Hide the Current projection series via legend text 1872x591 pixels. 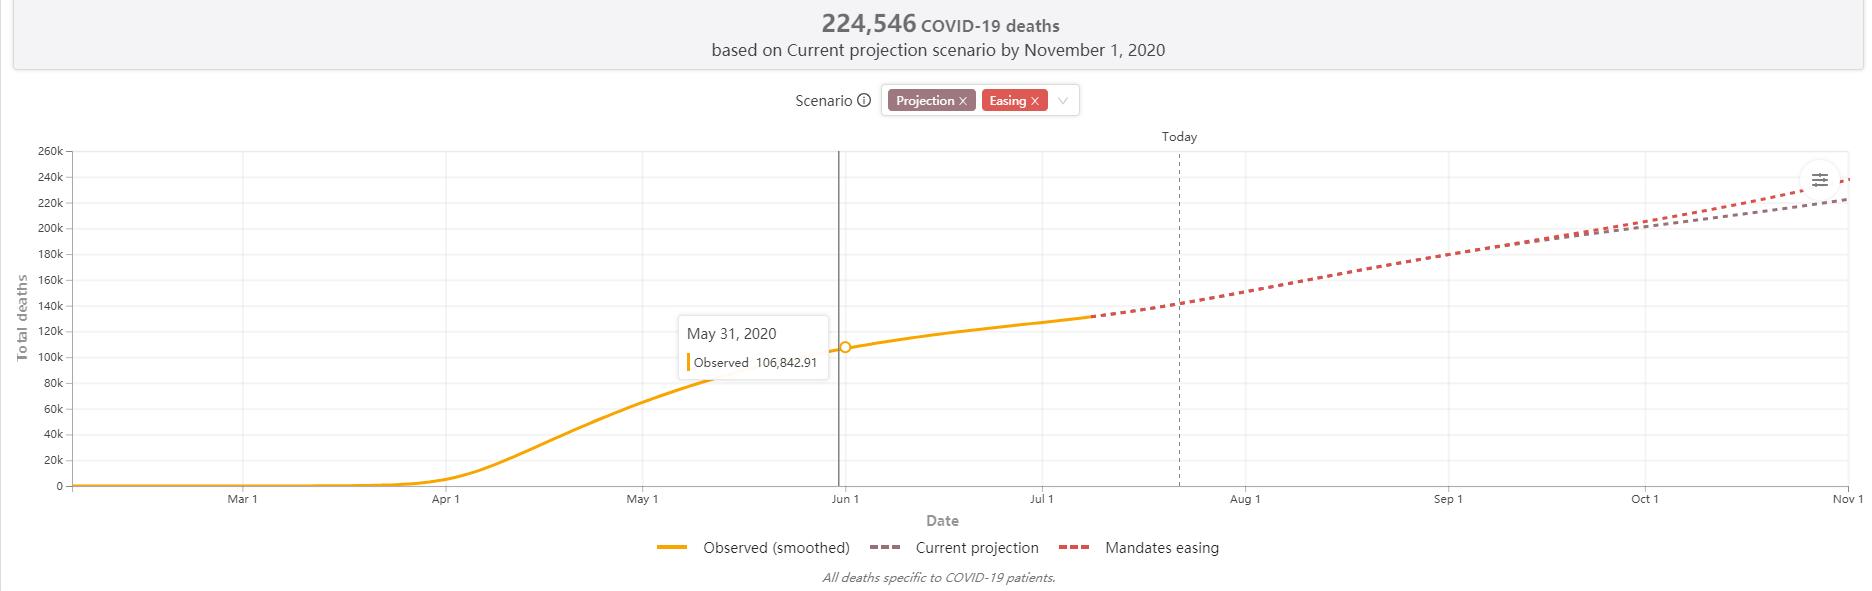[x=977, y=548]
